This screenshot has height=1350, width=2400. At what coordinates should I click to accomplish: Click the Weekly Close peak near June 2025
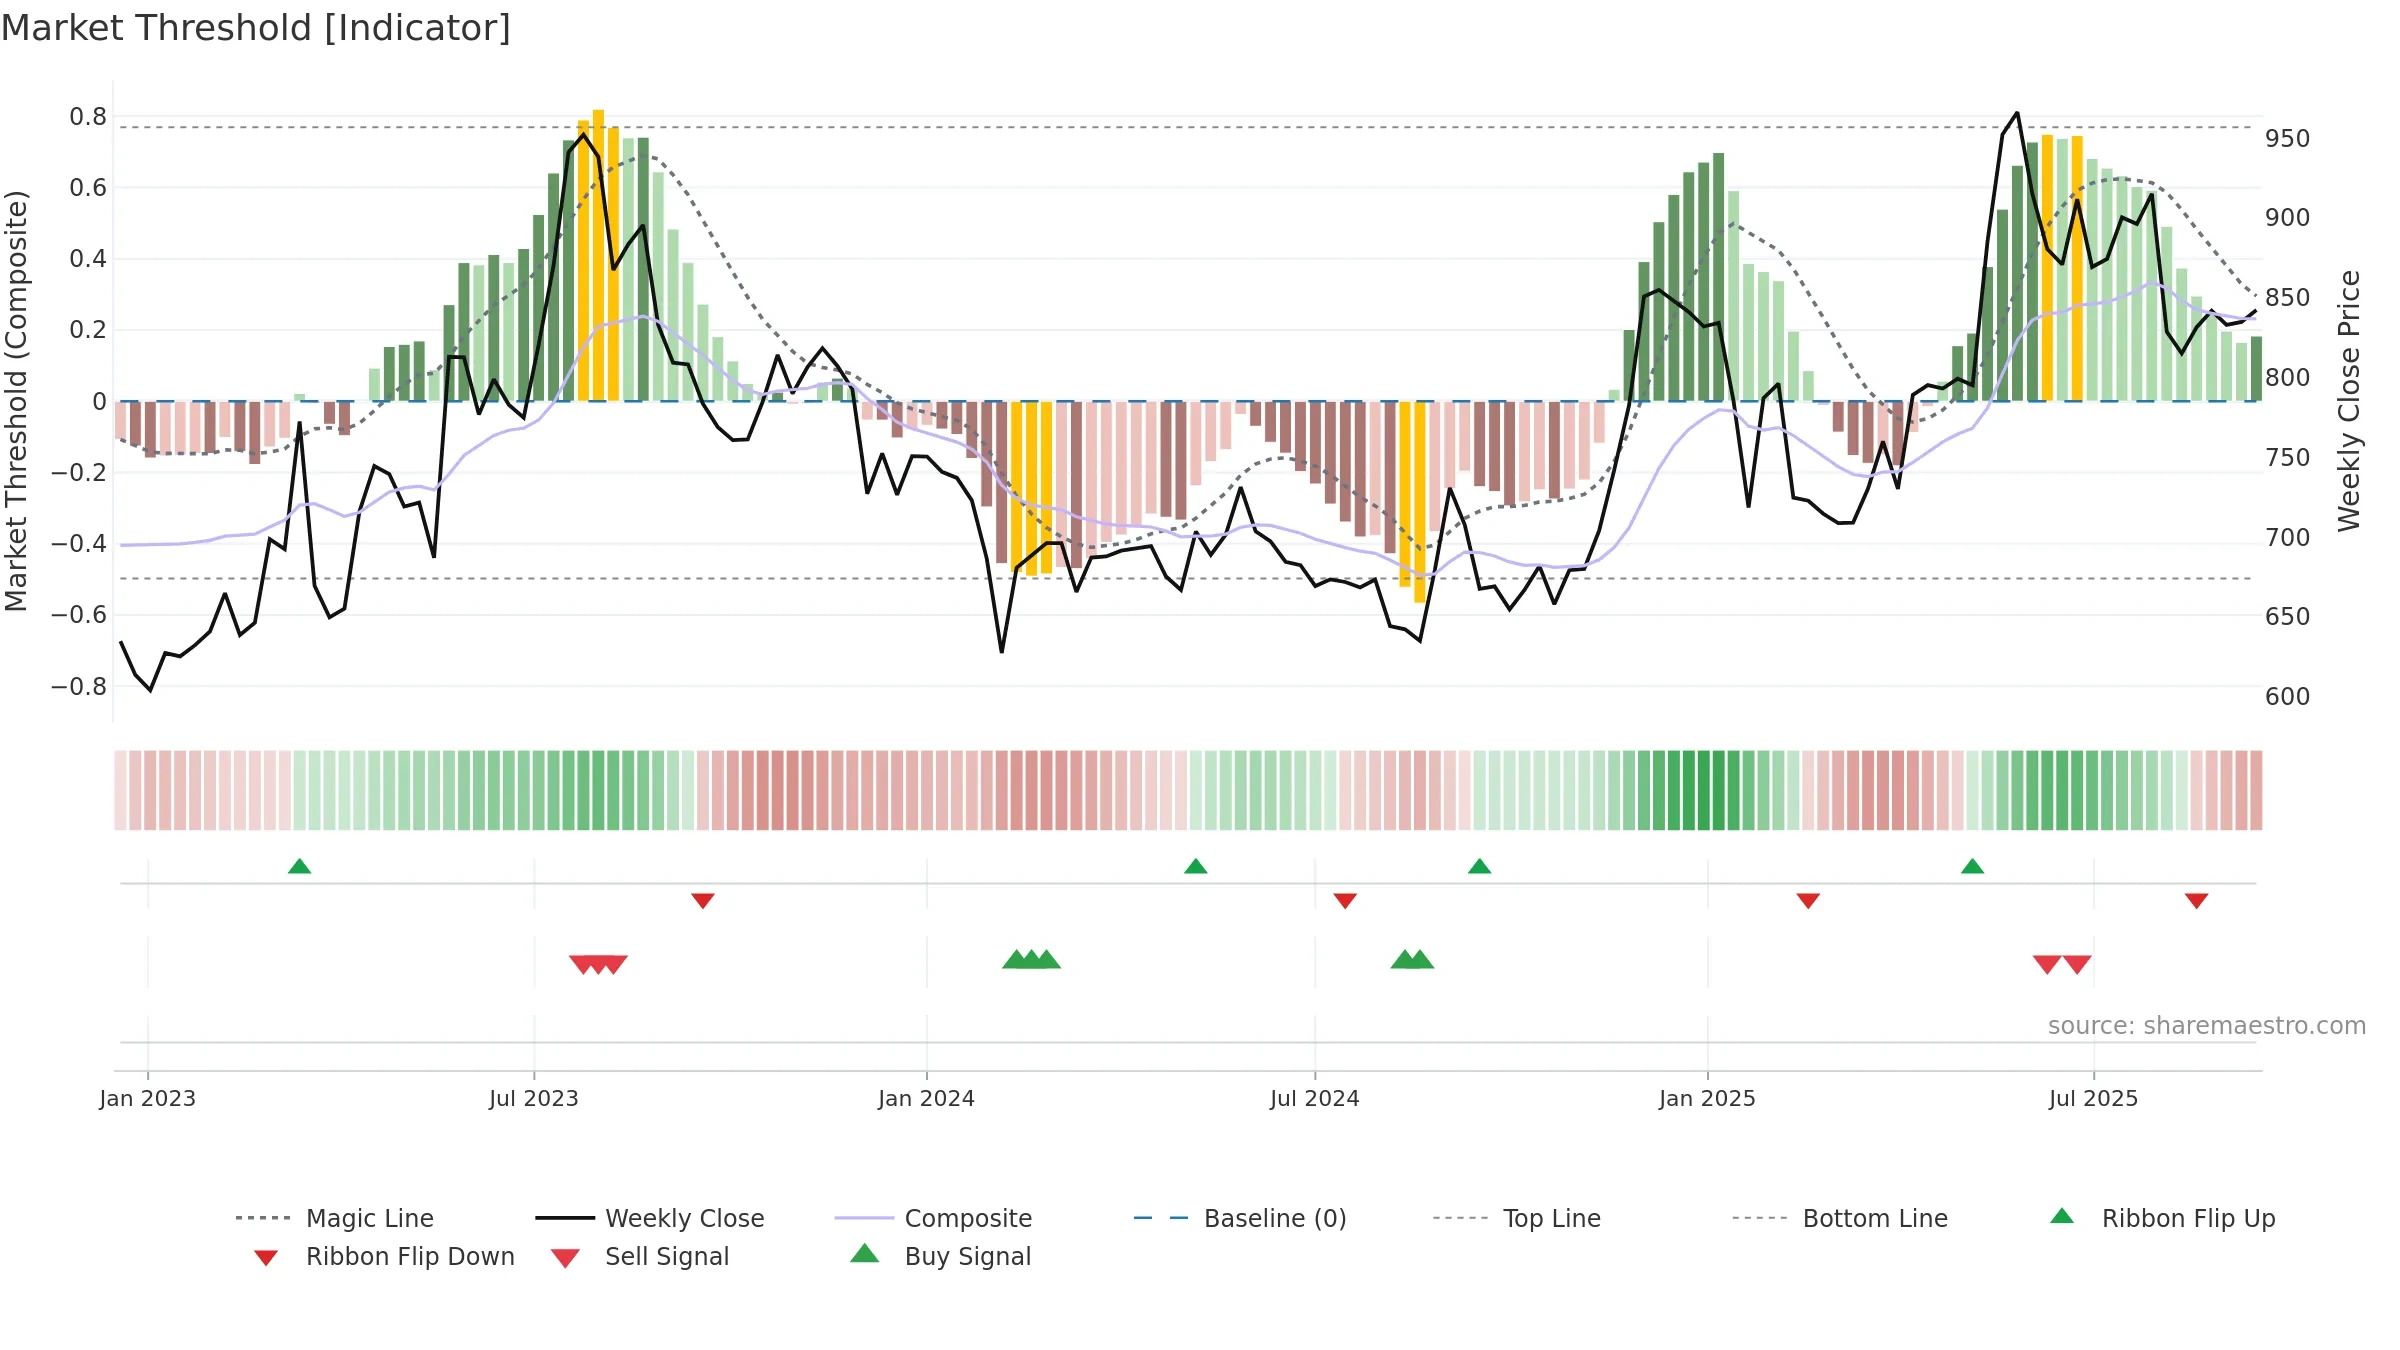[2016, 113]
